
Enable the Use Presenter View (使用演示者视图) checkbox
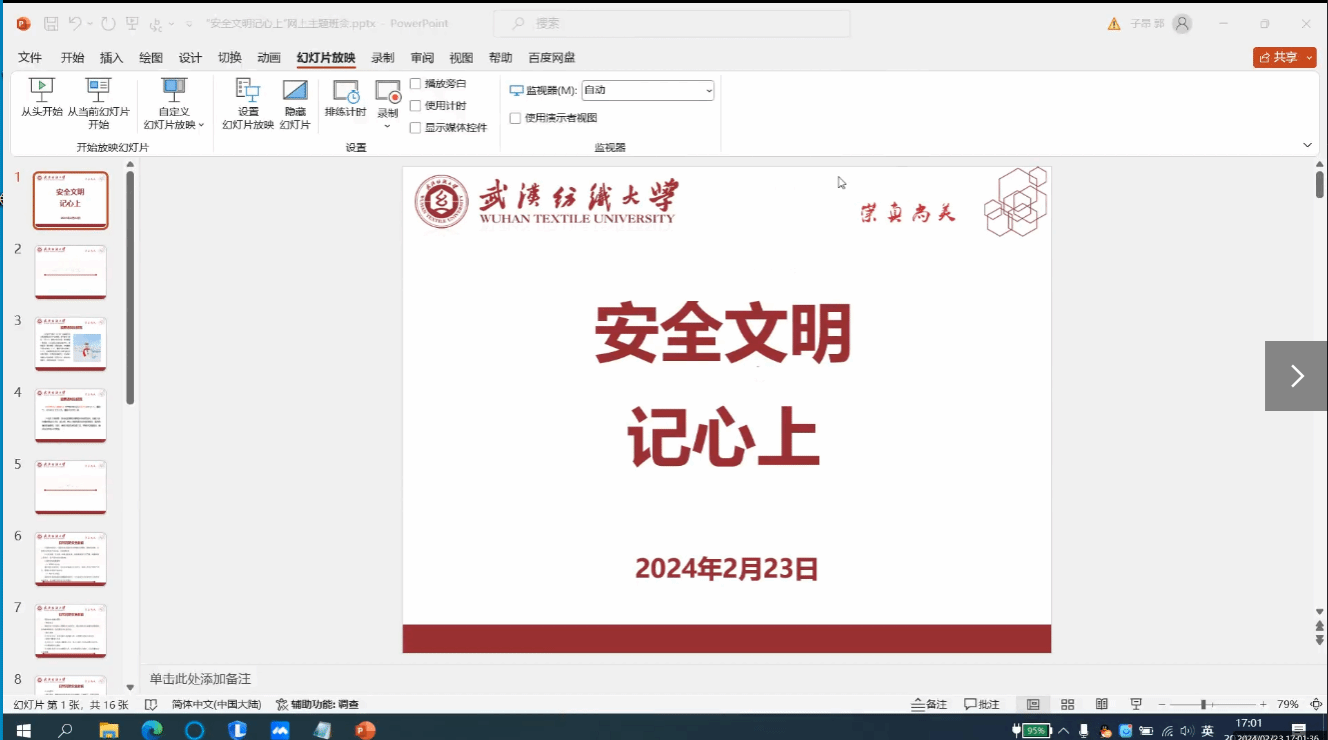pyautogui.click(x=516, y=118)
